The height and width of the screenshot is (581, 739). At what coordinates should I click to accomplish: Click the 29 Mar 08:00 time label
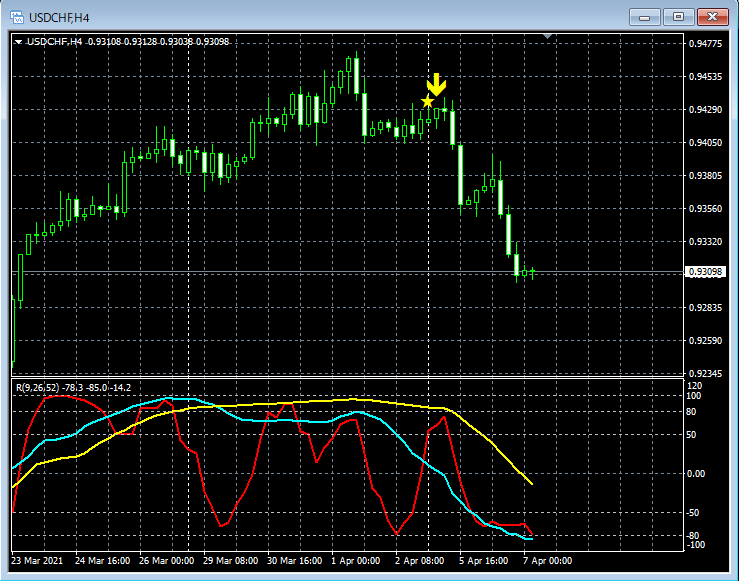(230, 561)
